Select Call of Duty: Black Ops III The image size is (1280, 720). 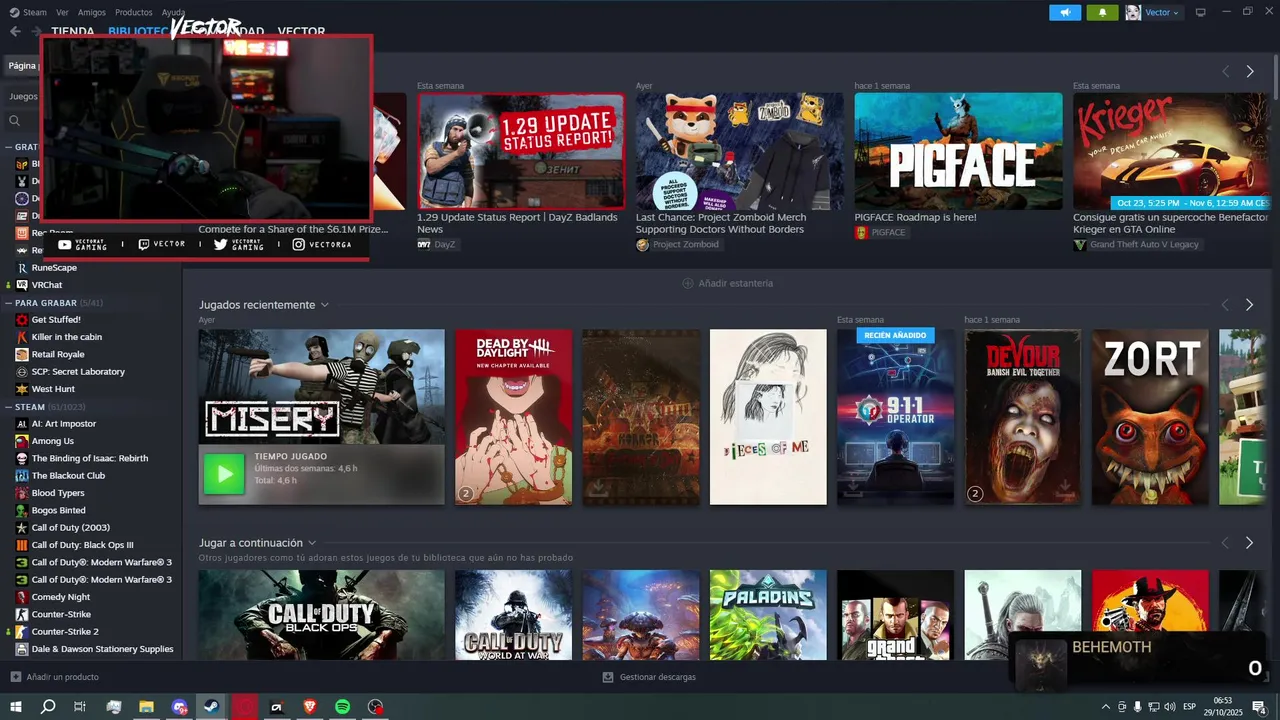coord(82,545)
